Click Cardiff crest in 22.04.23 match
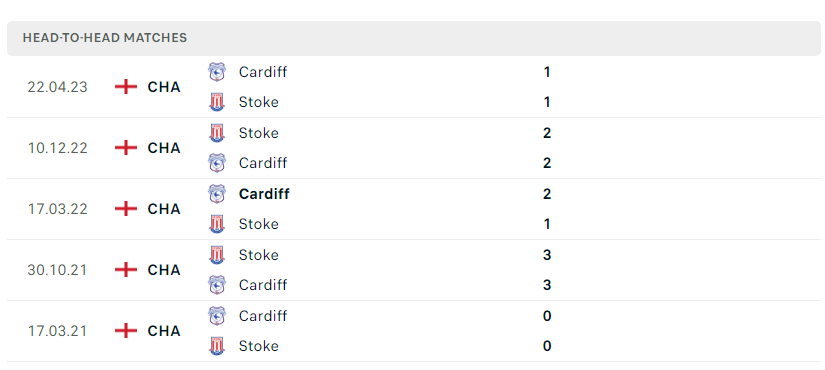The image size is (825, 370). pos(217,72)
